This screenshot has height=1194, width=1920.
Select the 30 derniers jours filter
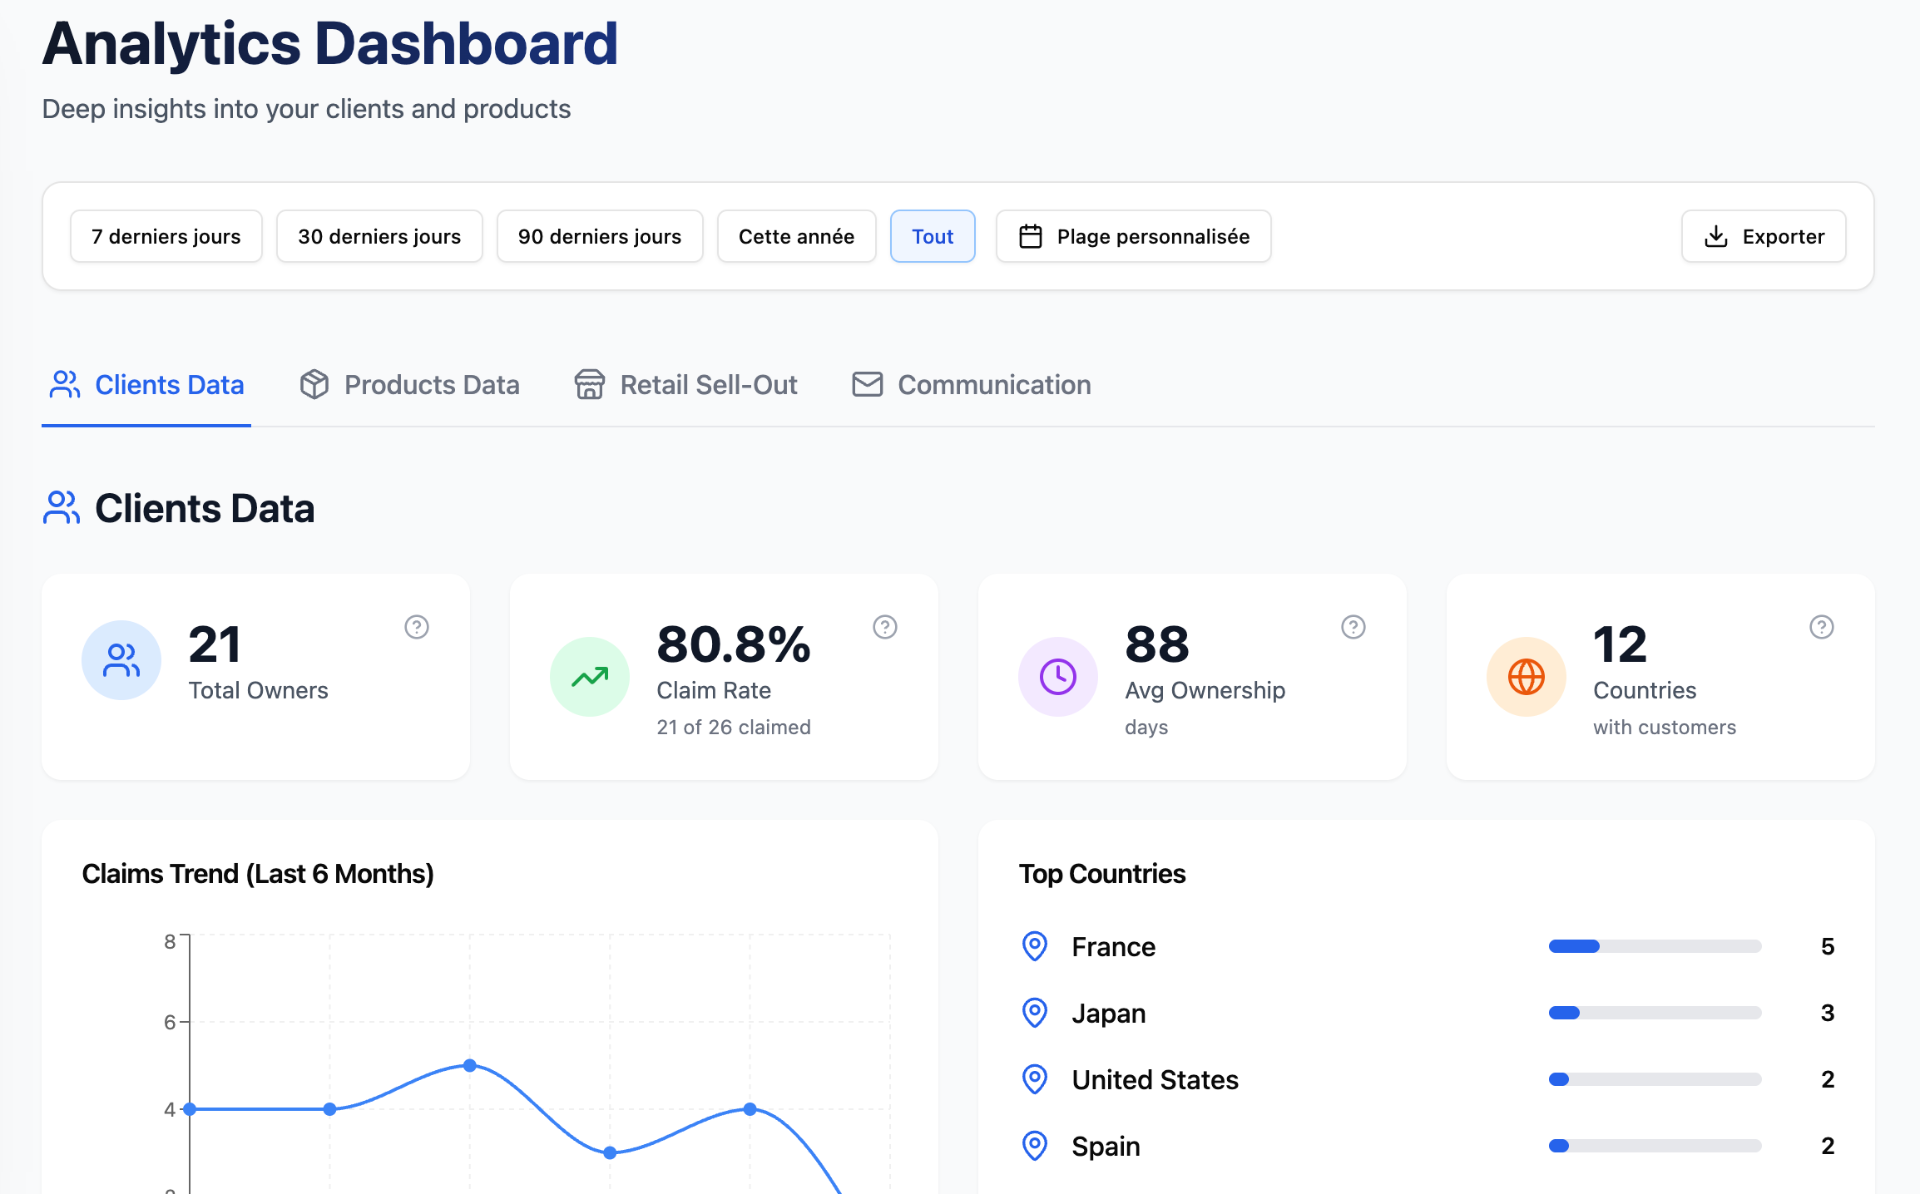click(379, 237)
